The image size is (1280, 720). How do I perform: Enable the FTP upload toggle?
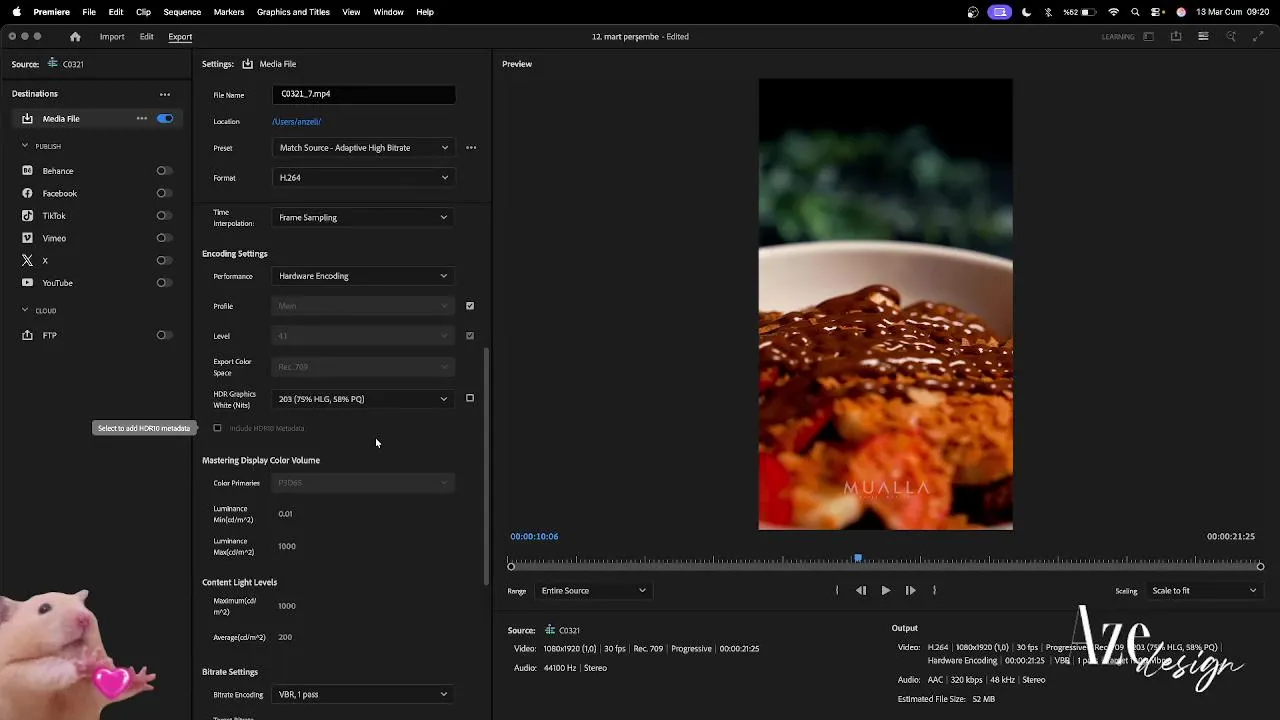[x=164, y=335]
